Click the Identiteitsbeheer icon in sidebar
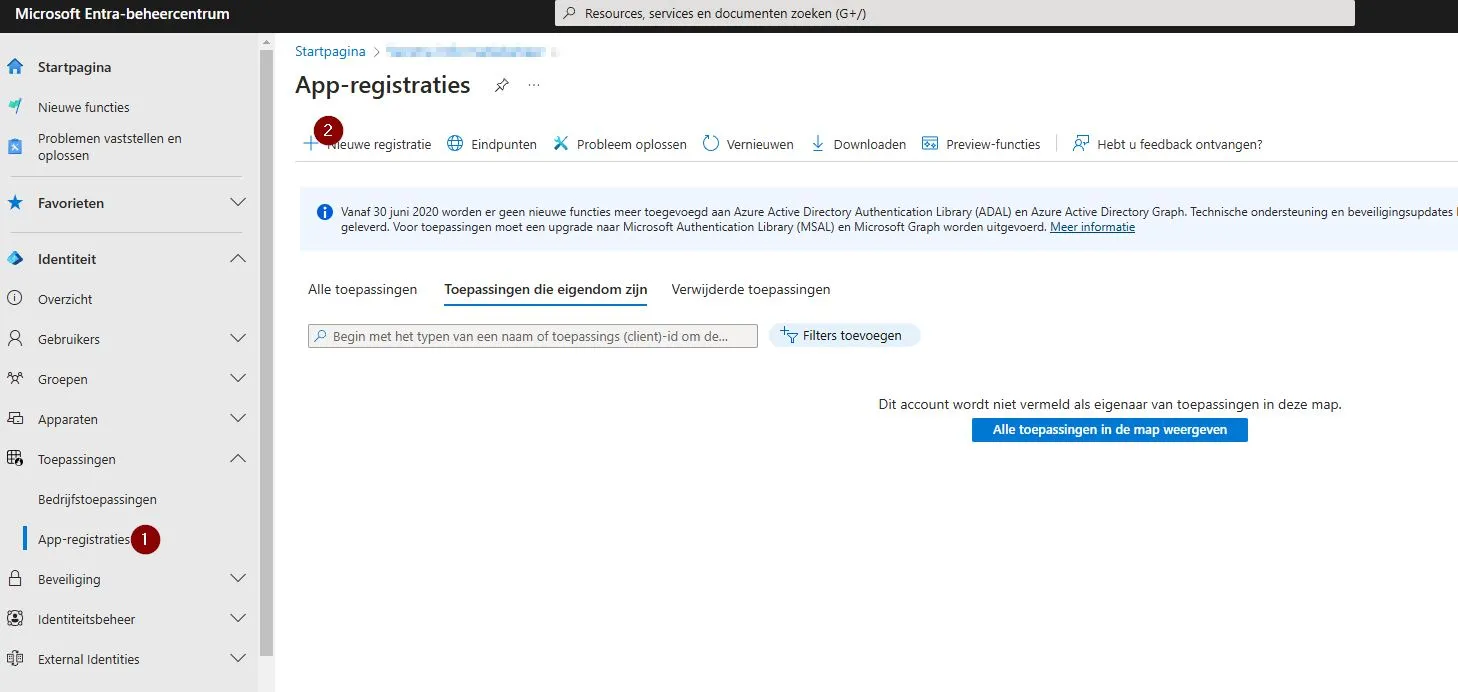 (x=15, y=619)
